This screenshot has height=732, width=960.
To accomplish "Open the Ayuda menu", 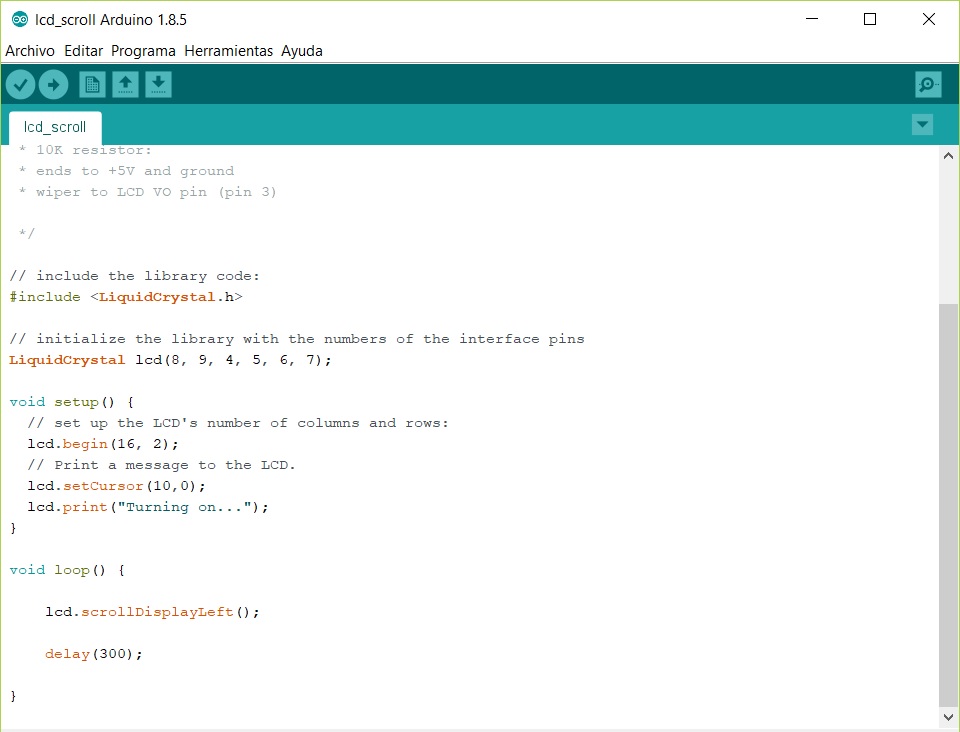I will tap(302, 51).
